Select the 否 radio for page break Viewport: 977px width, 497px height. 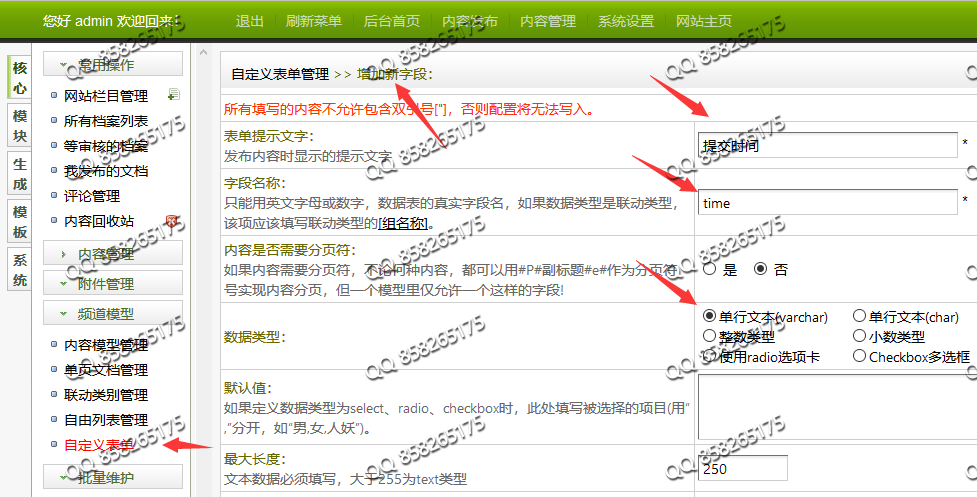click(760, 269)
